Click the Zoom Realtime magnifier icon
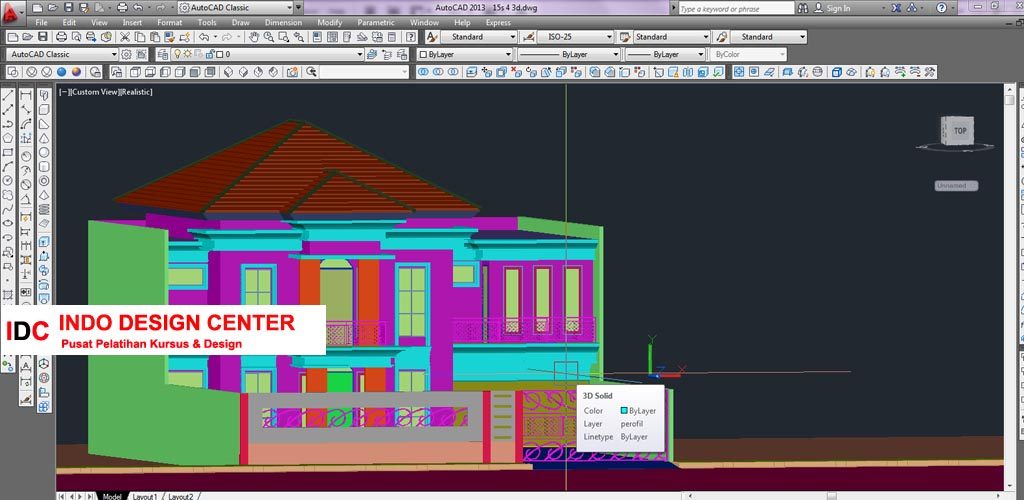Viewport: 1024px width, 500px height. pyautogui.click(x=268, y=37)
